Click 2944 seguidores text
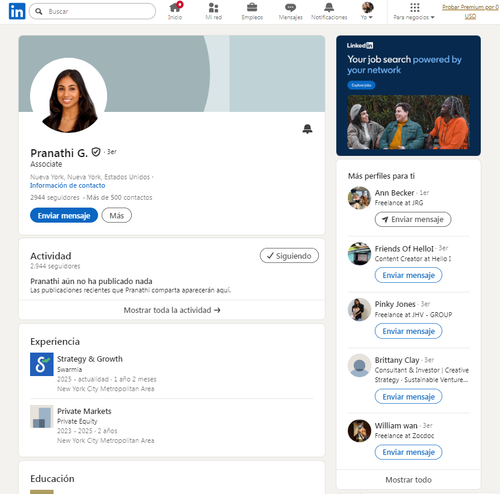 (x=55, y=197)
